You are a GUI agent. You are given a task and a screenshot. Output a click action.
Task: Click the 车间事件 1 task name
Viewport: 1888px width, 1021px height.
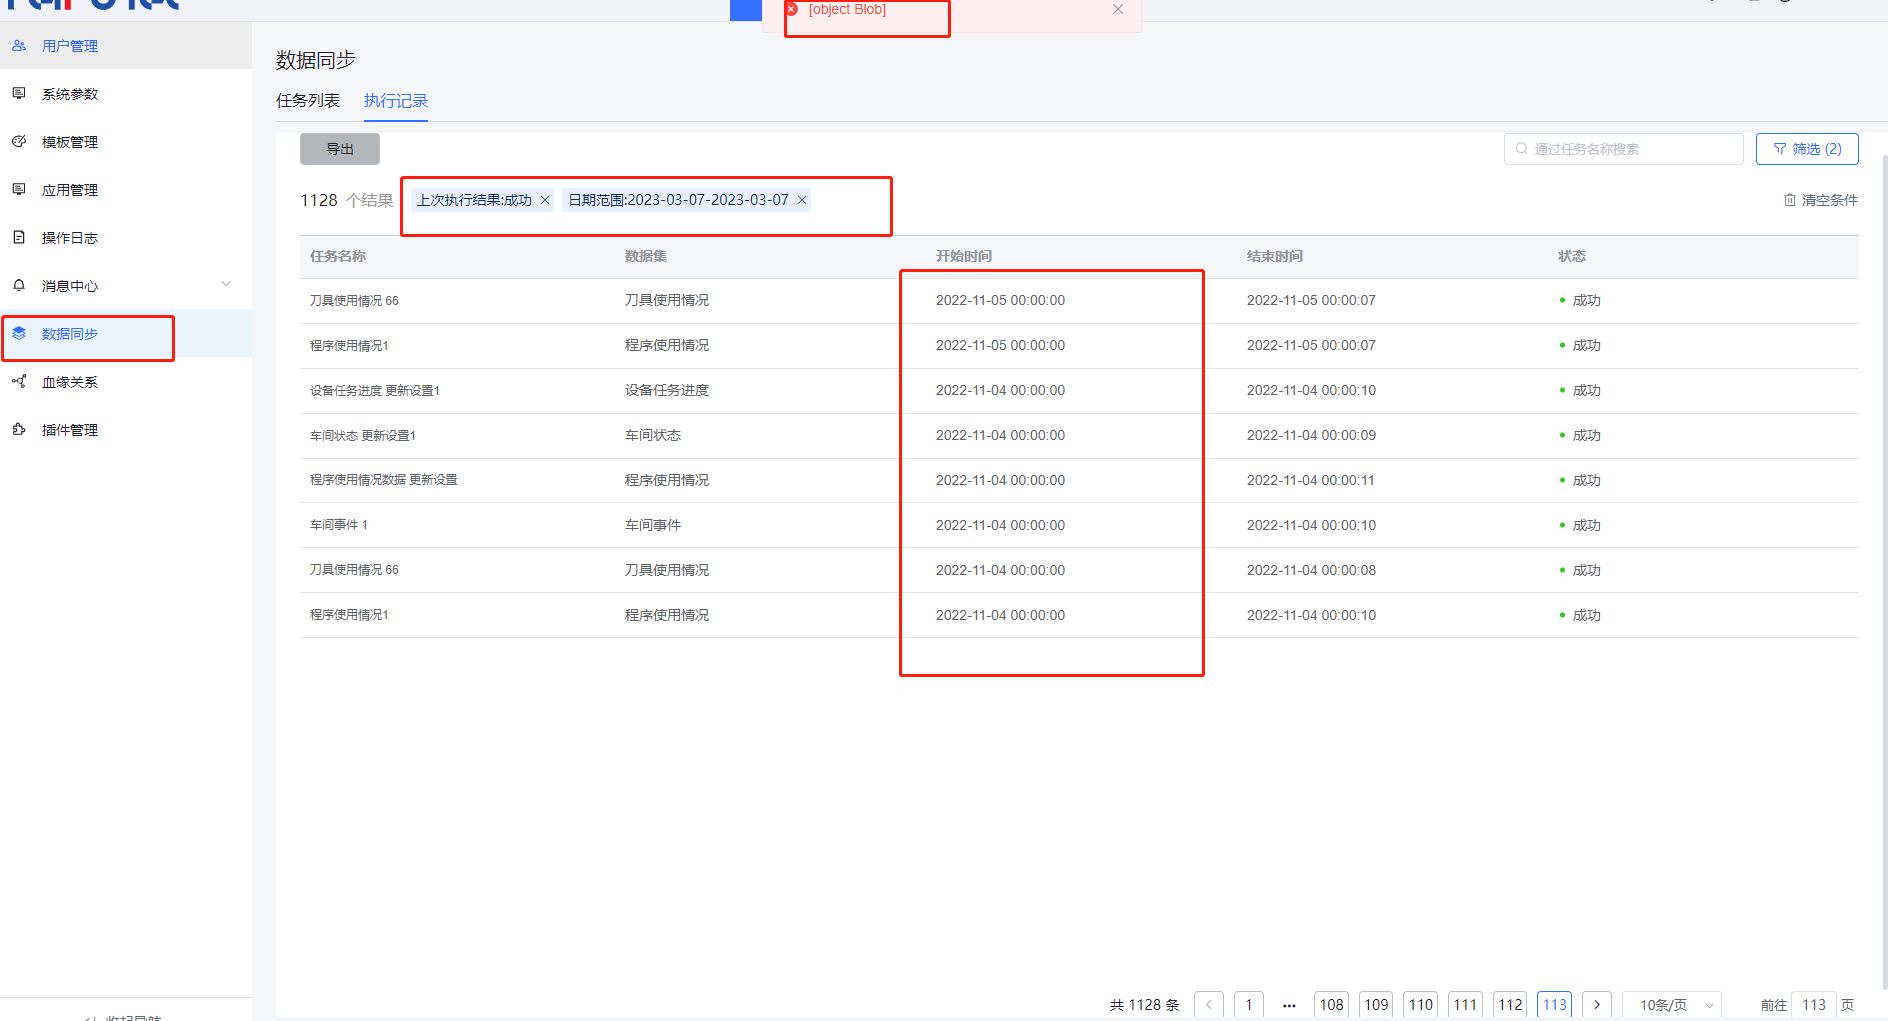[x=339, y=525]
